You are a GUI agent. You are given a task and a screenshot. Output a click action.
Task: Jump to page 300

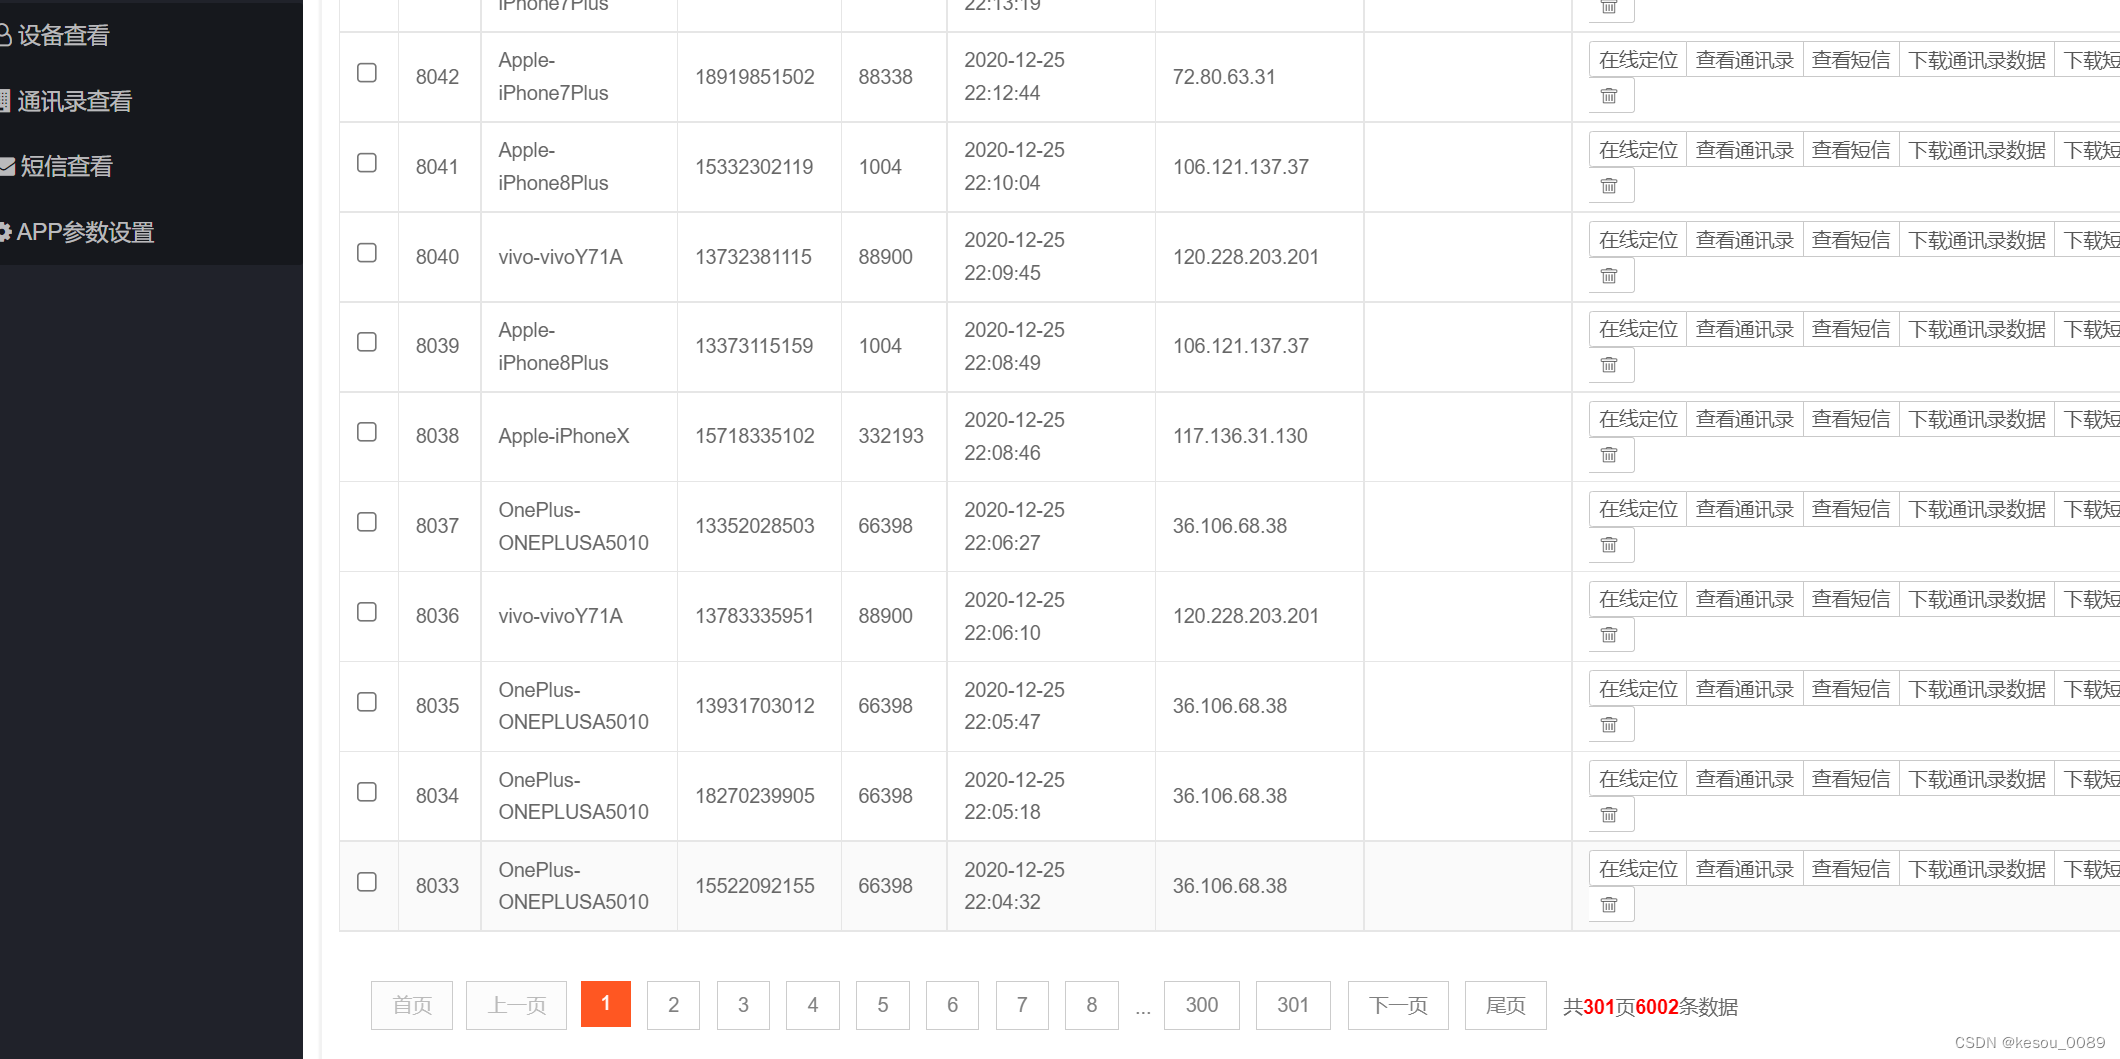coord(1202,1005)
